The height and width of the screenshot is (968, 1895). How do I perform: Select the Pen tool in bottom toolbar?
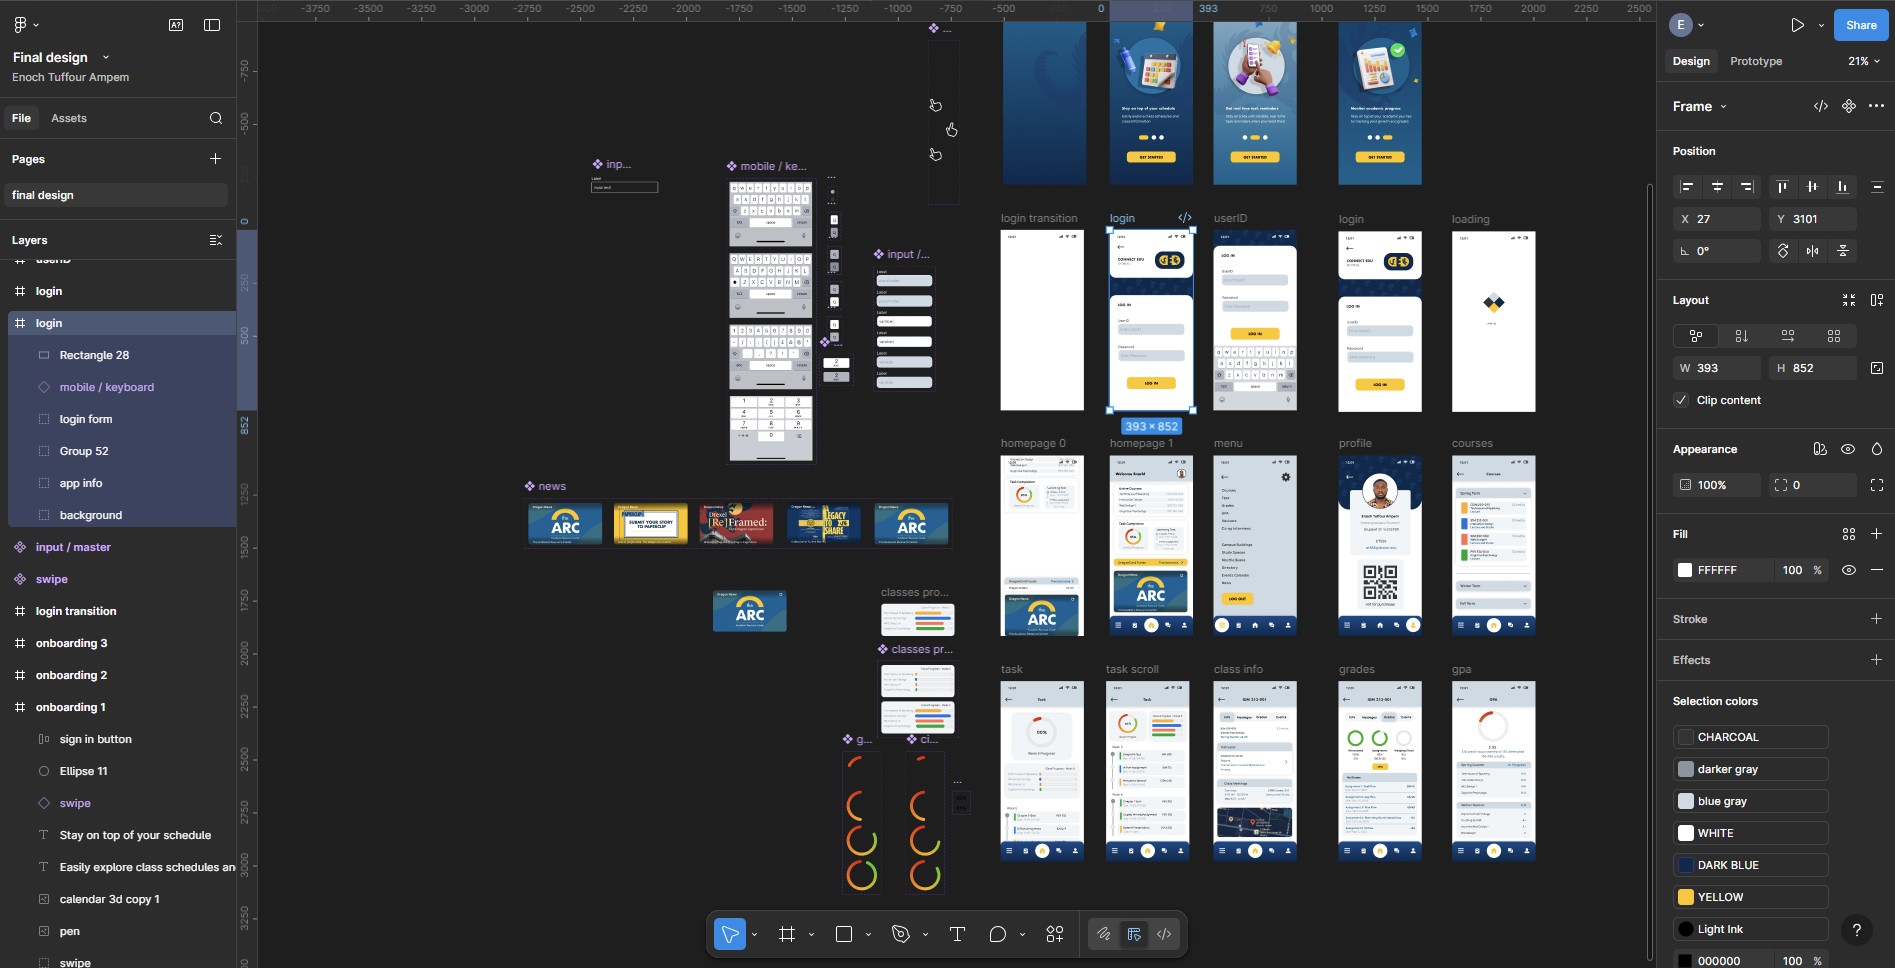(900, 934)
